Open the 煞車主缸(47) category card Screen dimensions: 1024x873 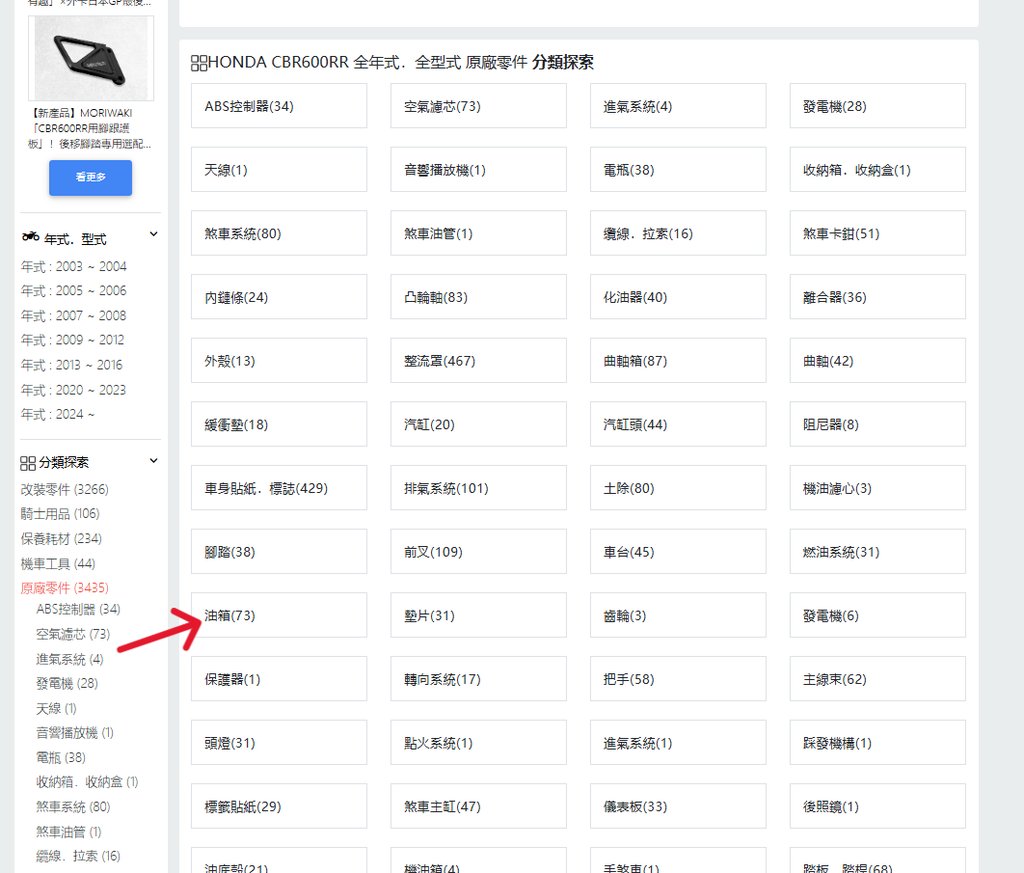[478, 806]
